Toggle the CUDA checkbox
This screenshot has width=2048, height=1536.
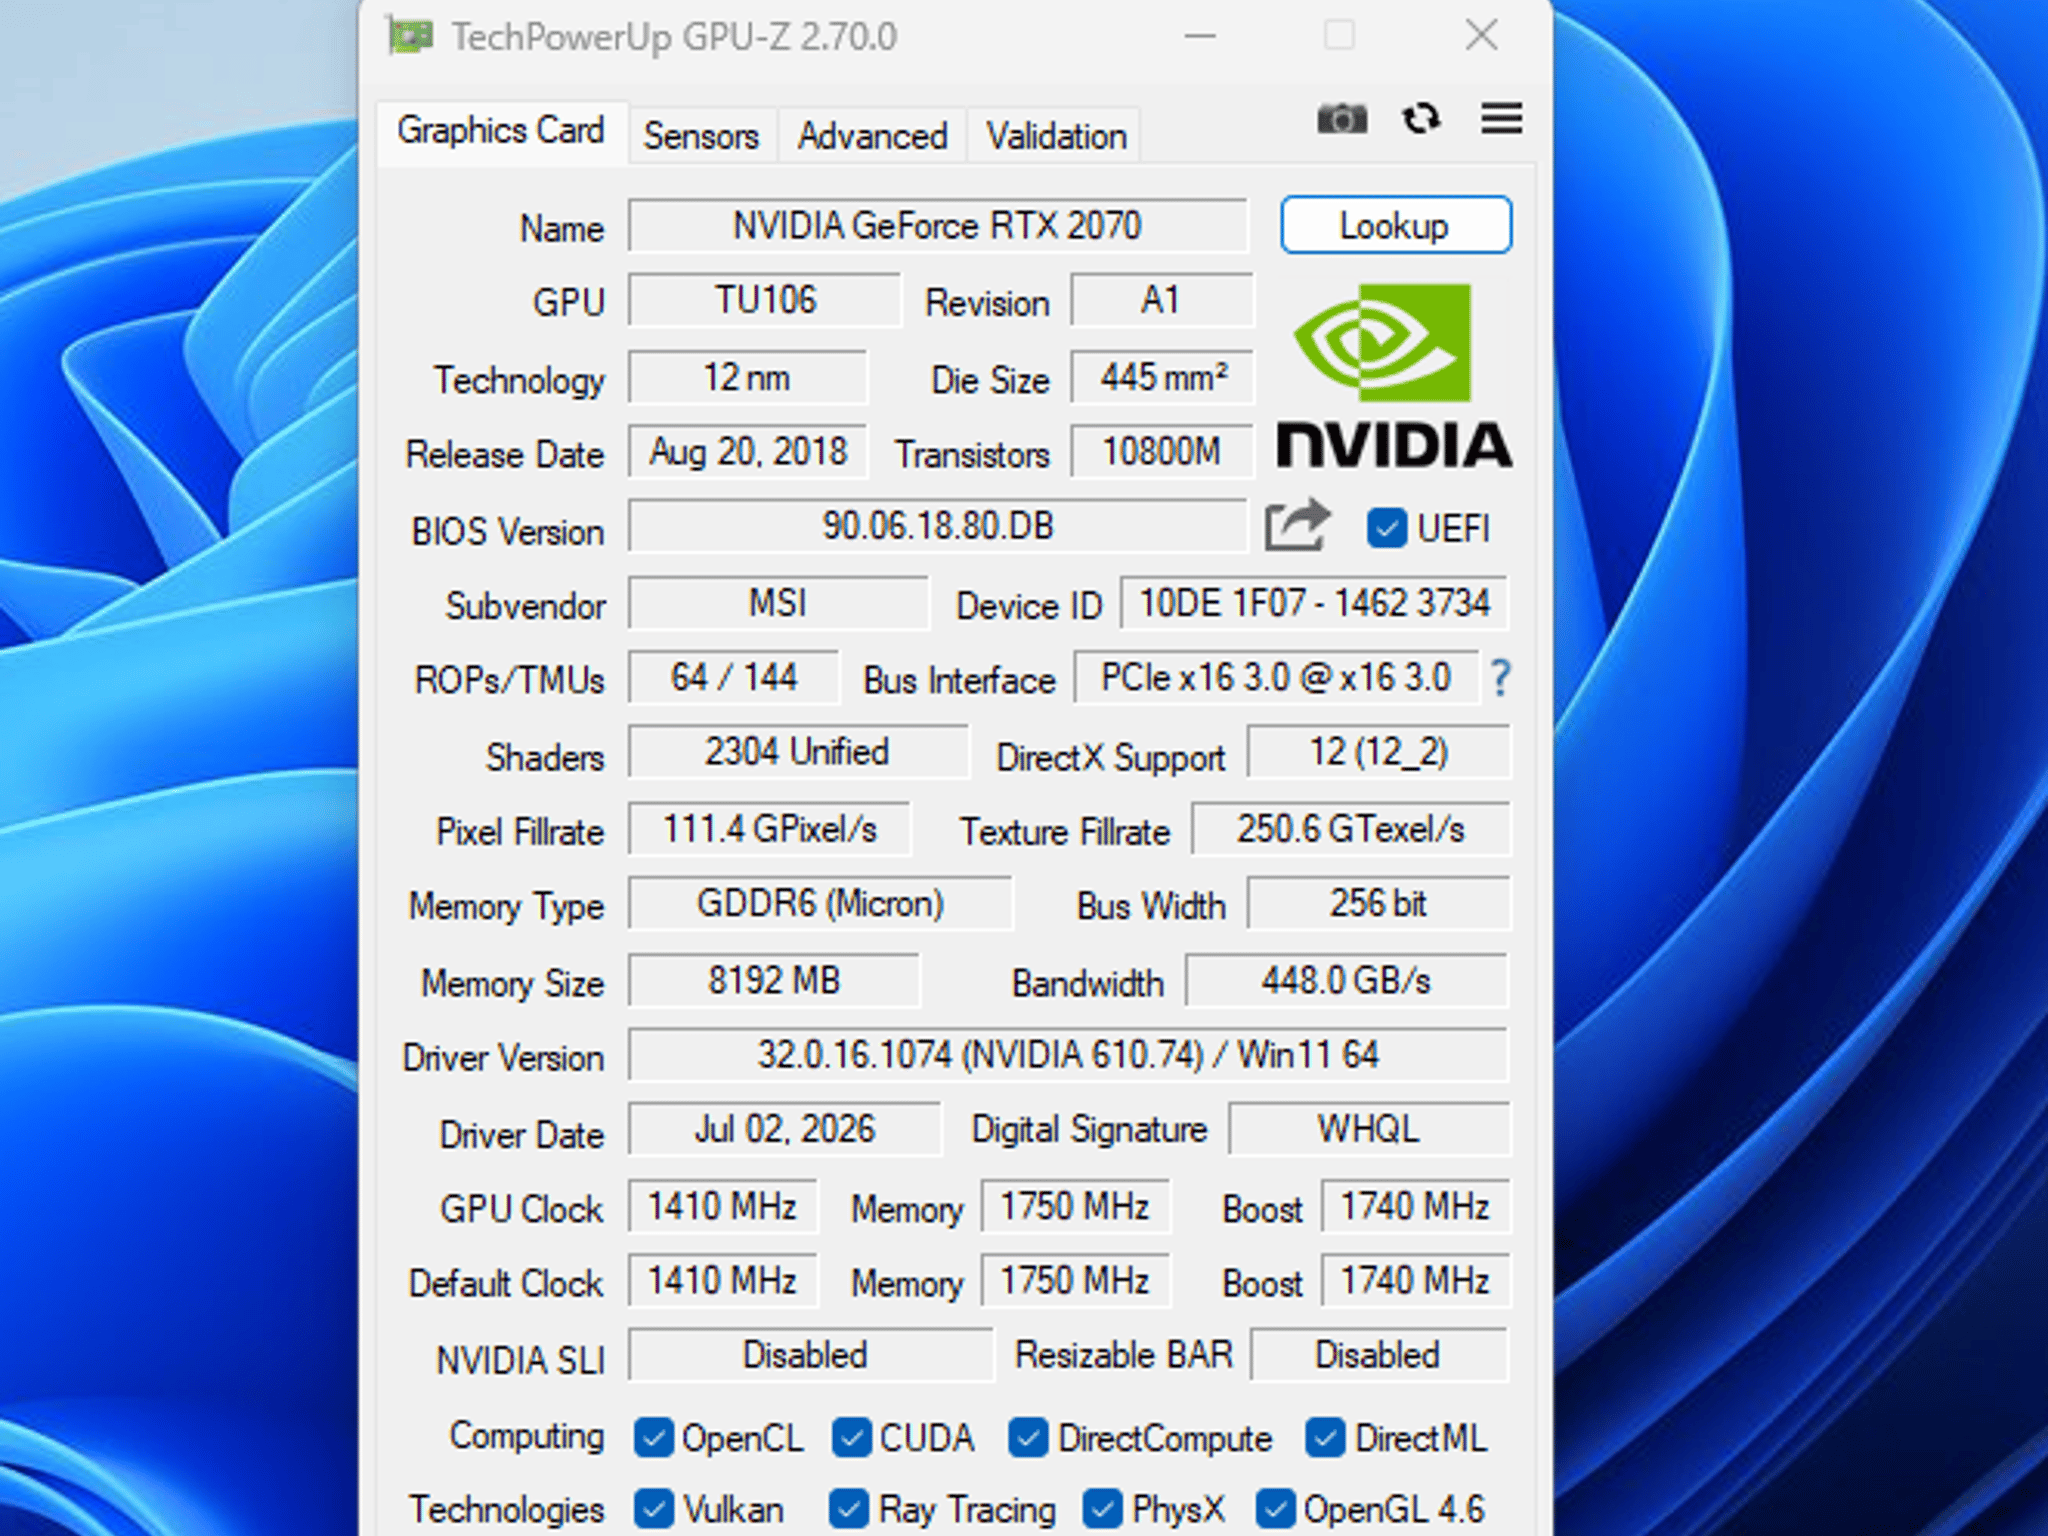pyautogui.click(x=851, y=1438)
